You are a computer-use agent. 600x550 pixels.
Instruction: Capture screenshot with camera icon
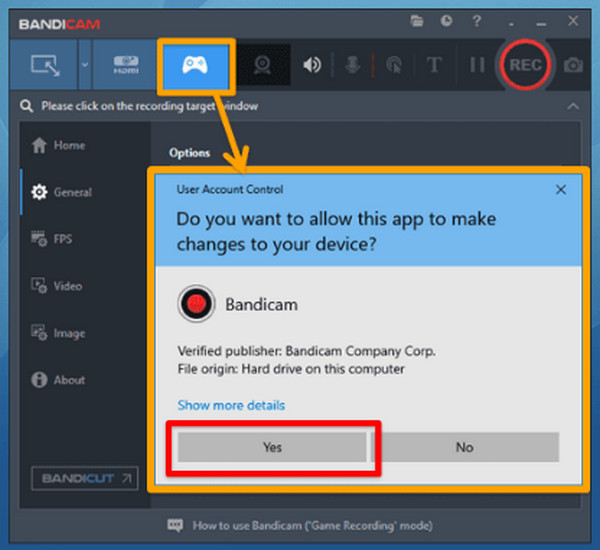pos(573,65)
